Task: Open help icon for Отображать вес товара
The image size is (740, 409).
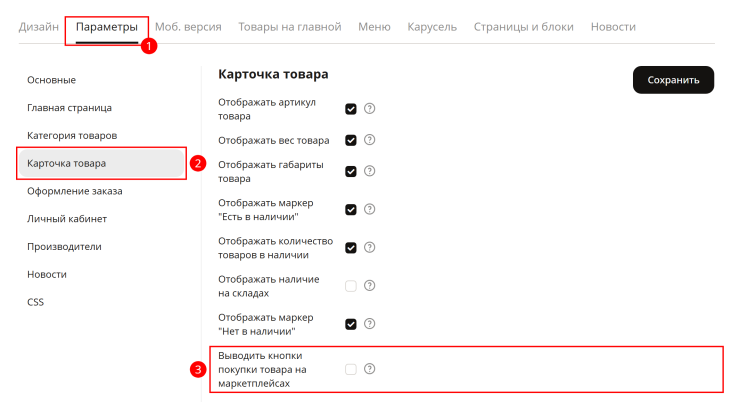Action: [370, 140]
